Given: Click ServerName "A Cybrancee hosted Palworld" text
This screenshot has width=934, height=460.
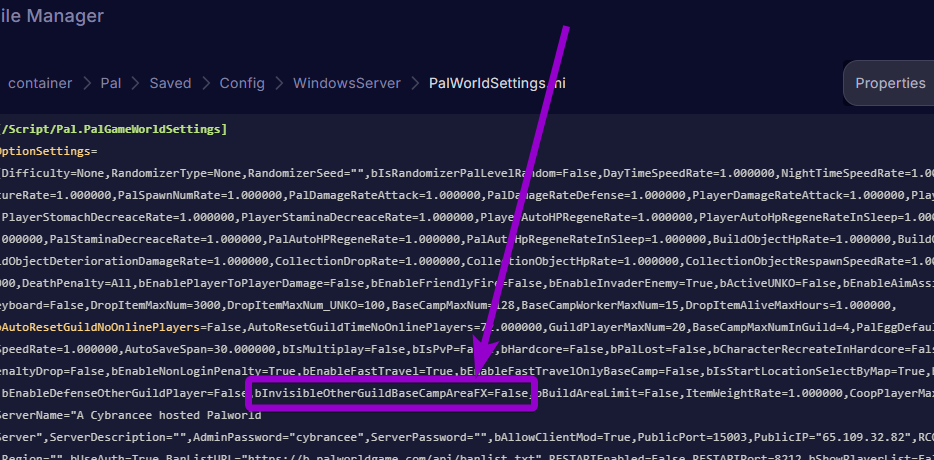Looking at the screenshot, I should (130, 415).
